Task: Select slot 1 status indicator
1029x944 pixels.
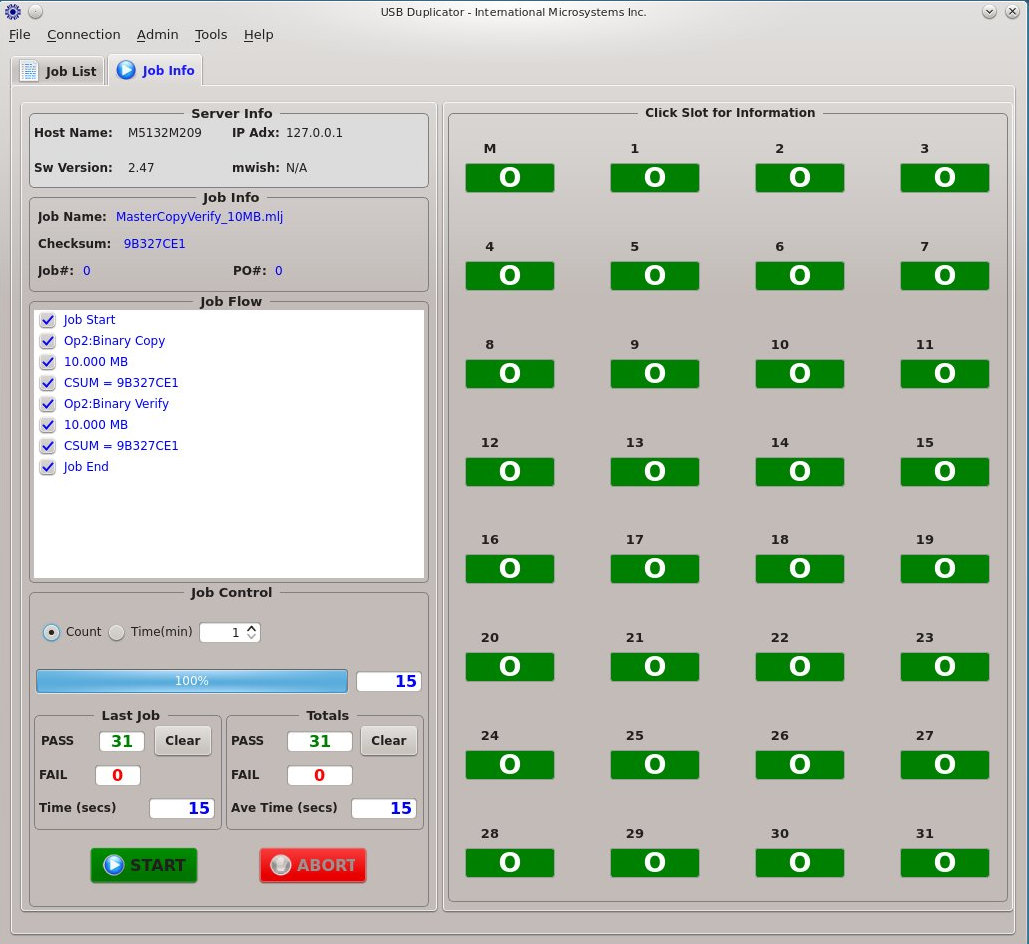Action: (654, 178)
